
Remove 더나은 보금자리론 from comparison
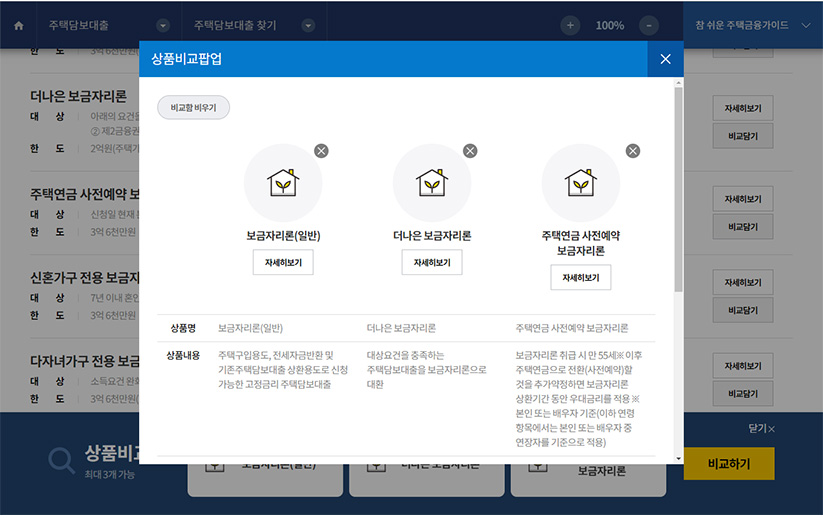click(x=470, y=151)
